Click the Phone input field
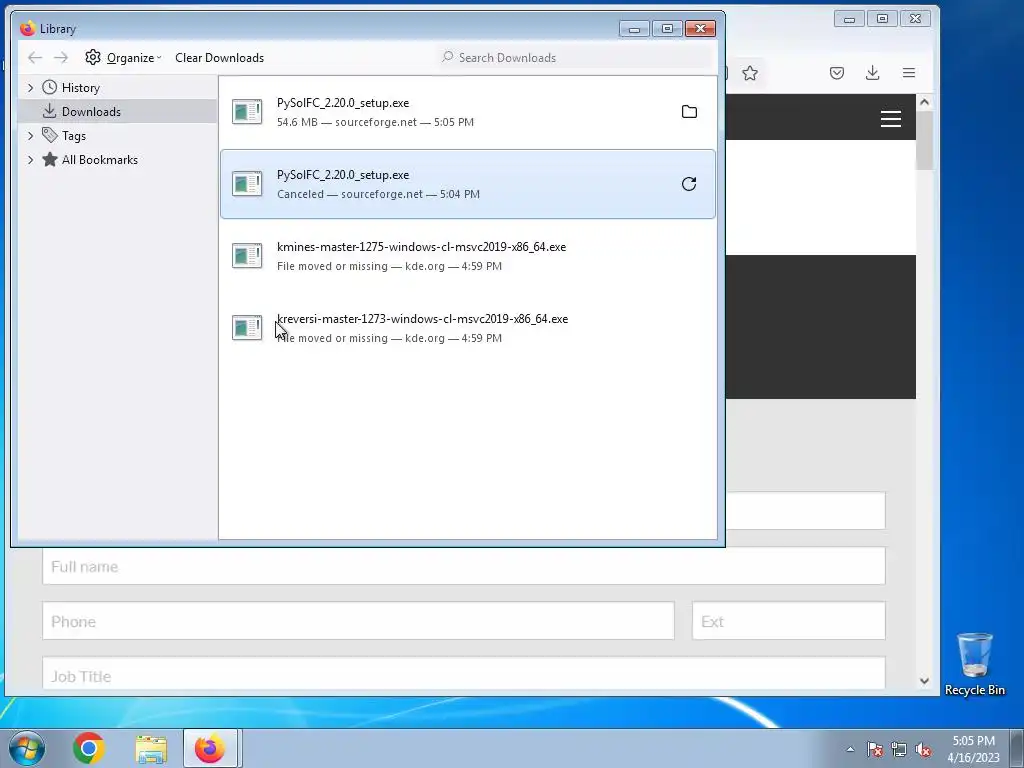 [x=358, y=621]
